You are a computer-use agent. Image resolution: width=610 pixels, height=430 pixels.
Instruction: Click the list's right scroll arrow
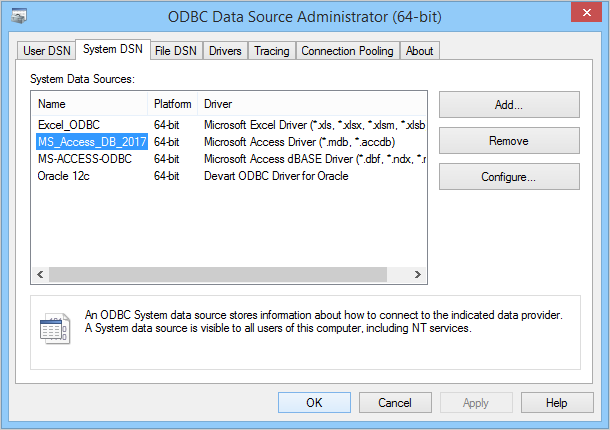click(x=423, y=274)
